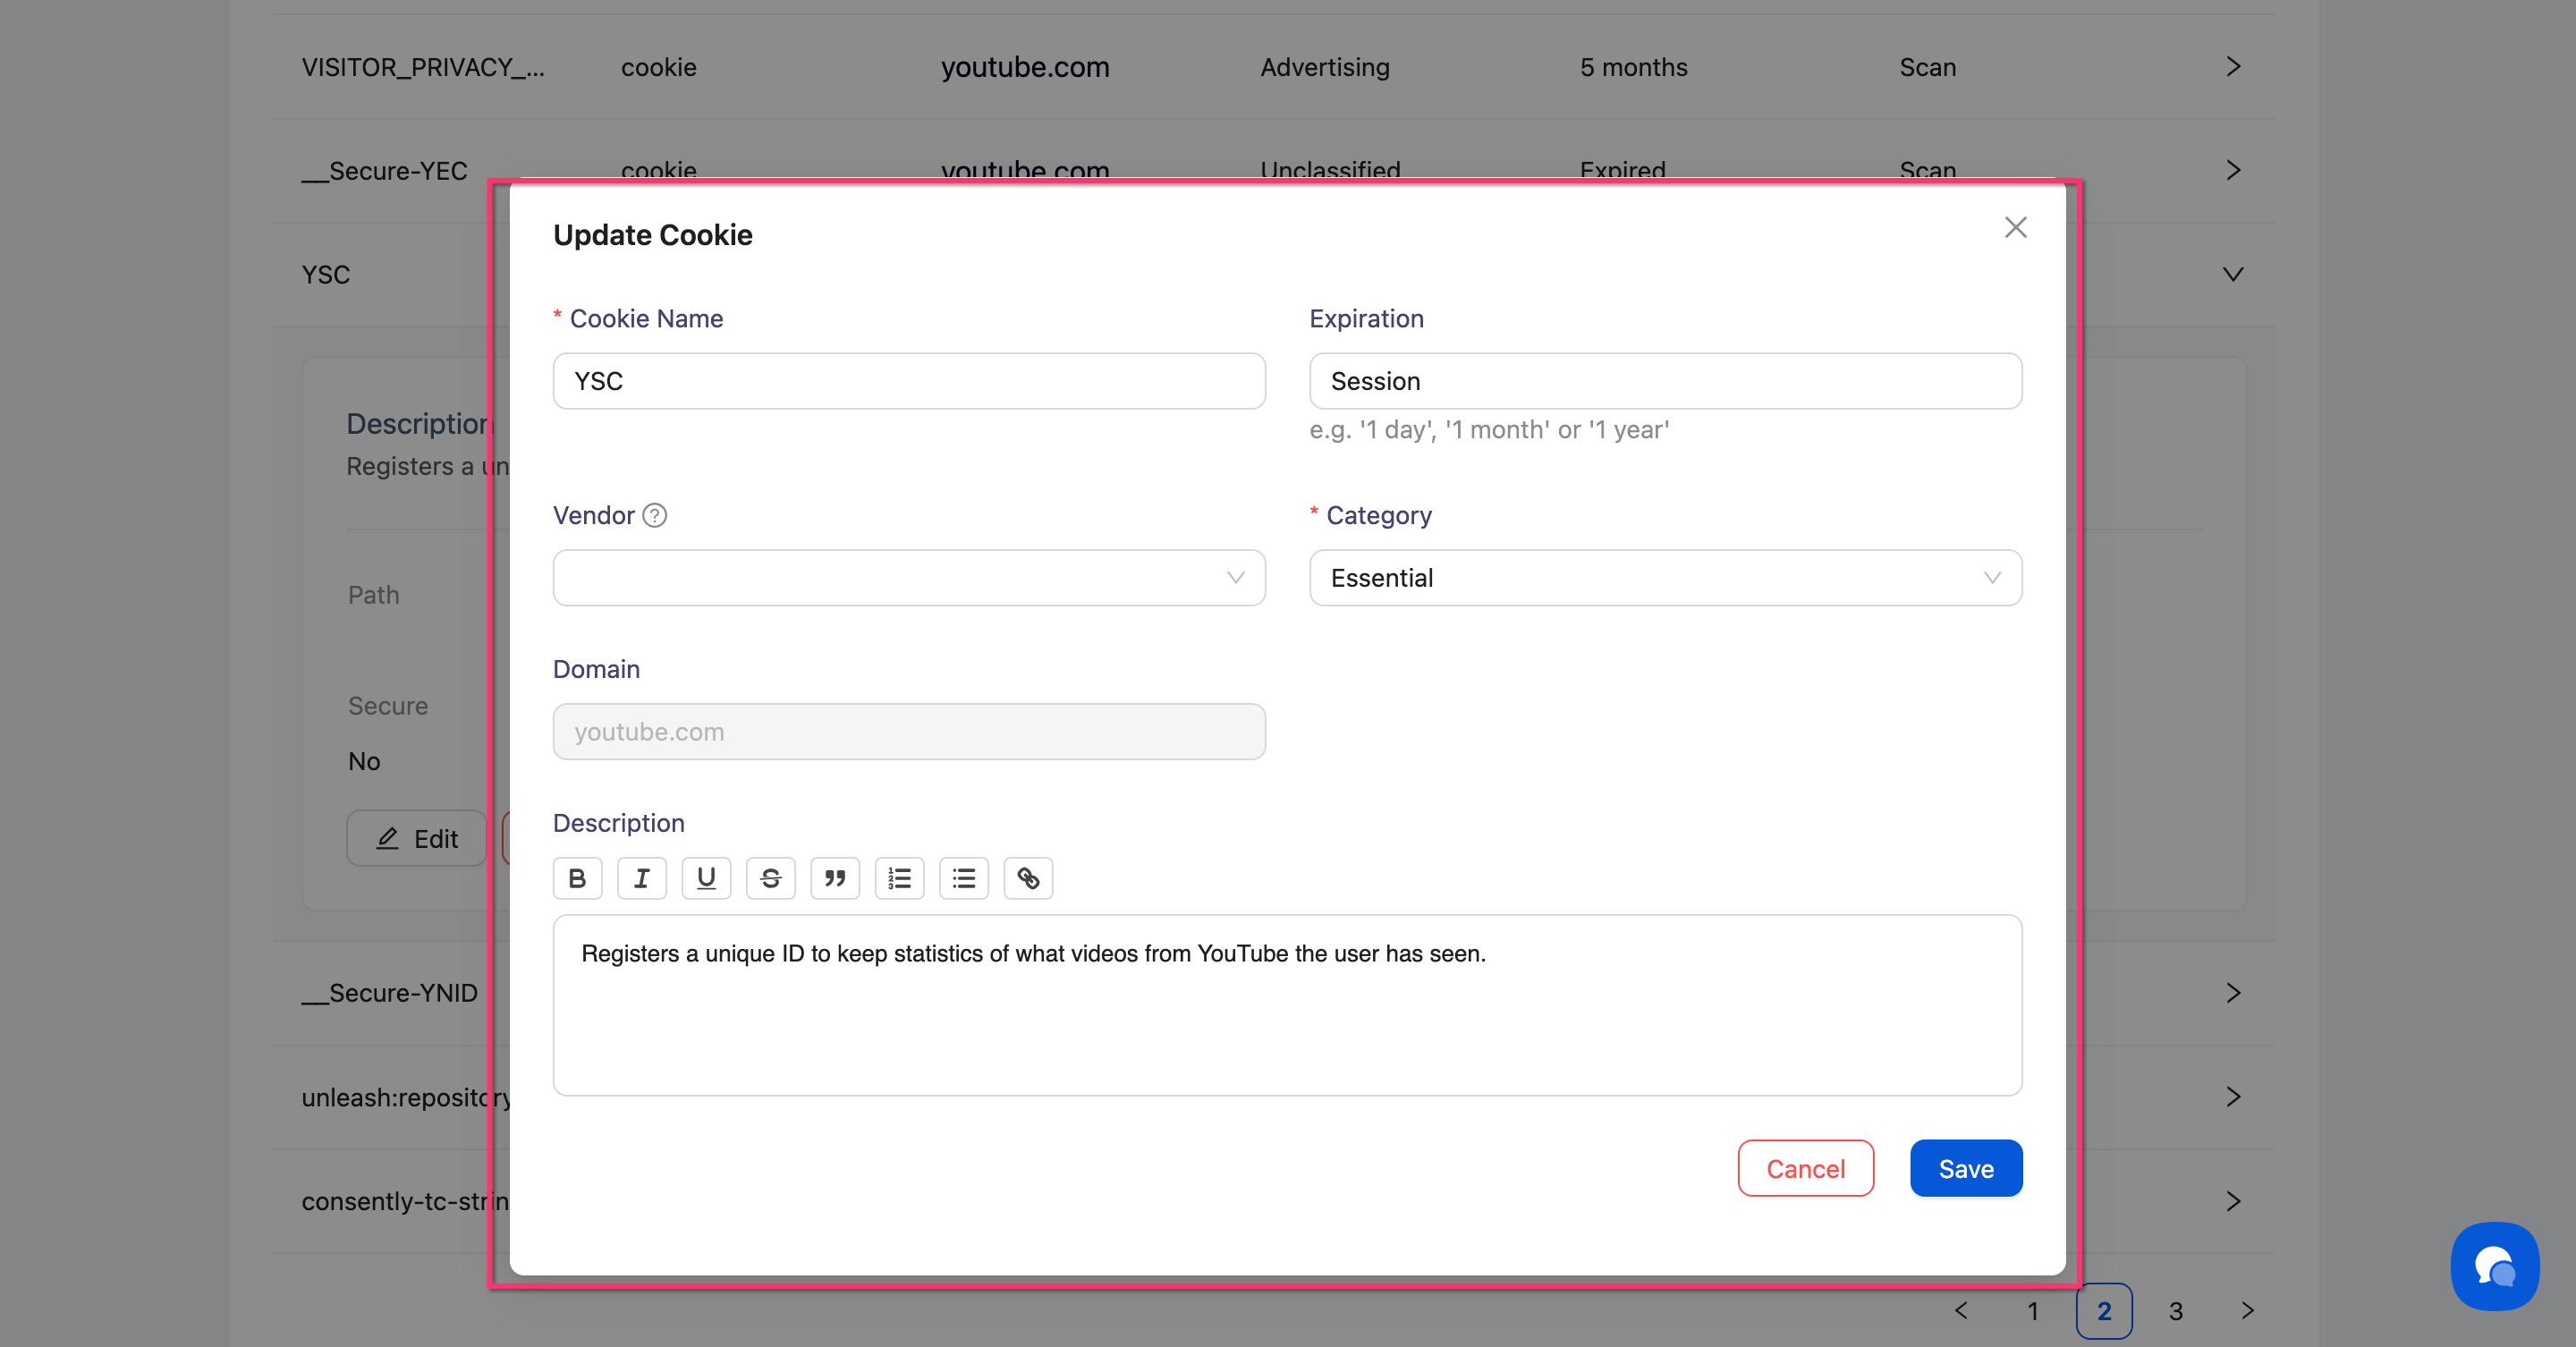The height and width of the screenshot is (1347, 2576).
Task: Open the Category dropdown showing Essential
Action: click(1665, 578)
